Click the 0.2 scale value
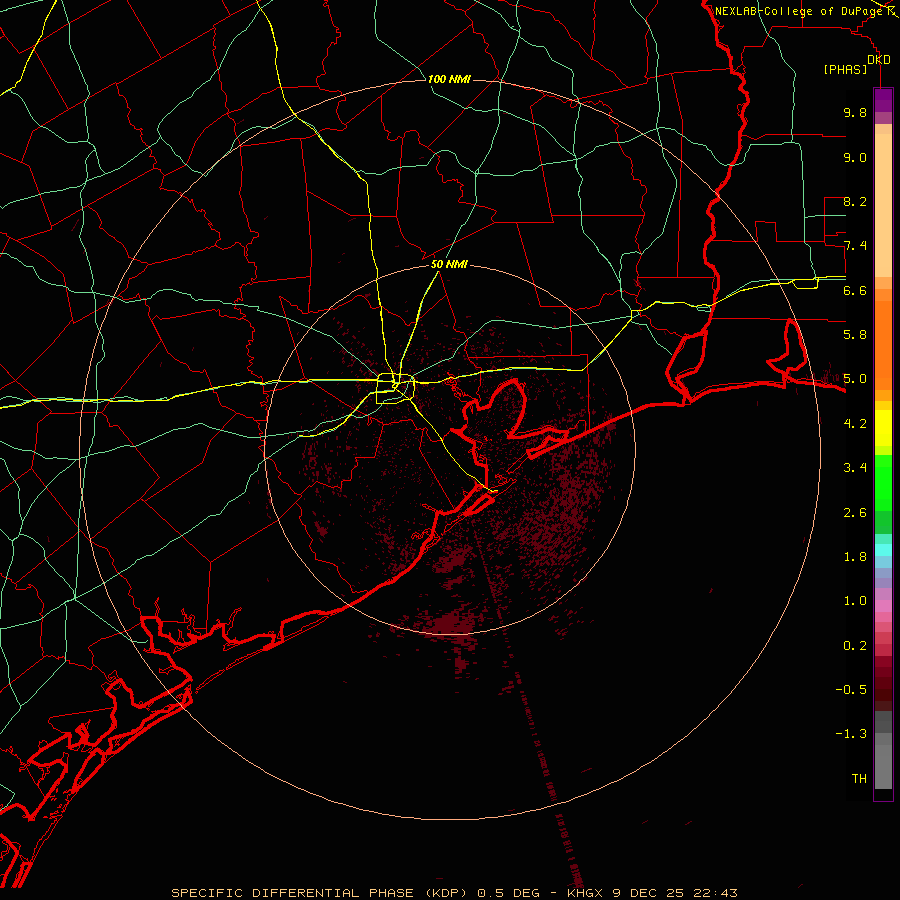The image size is (900, 900). [855, 645]
